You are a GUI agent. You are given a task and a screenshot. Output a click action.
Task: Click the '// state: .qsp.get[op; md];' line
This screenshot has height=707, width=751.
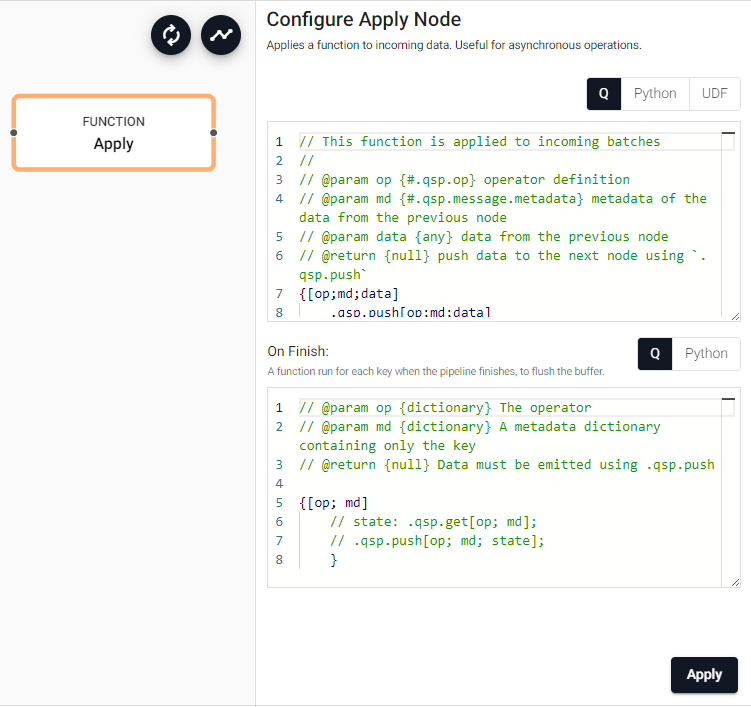pos(433,522)
